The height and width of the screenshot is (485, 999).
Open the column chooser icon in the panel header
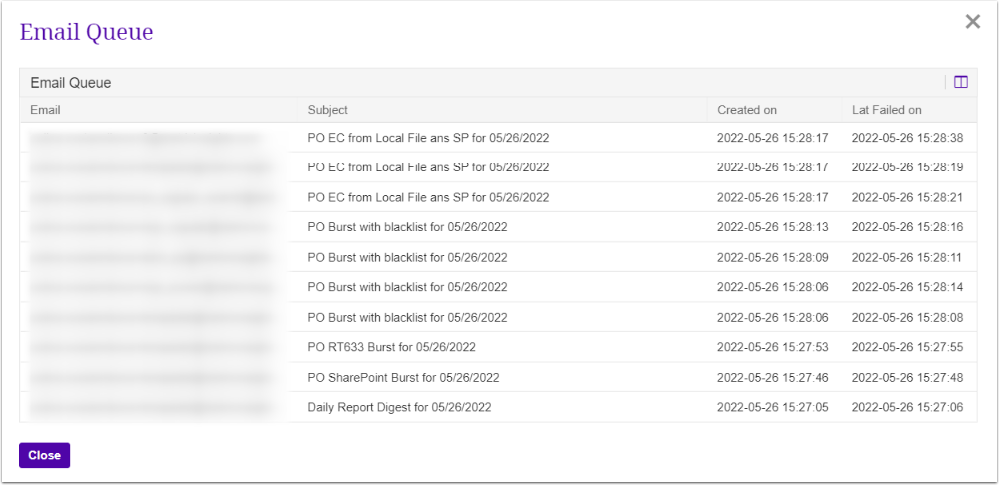(961, 83)
